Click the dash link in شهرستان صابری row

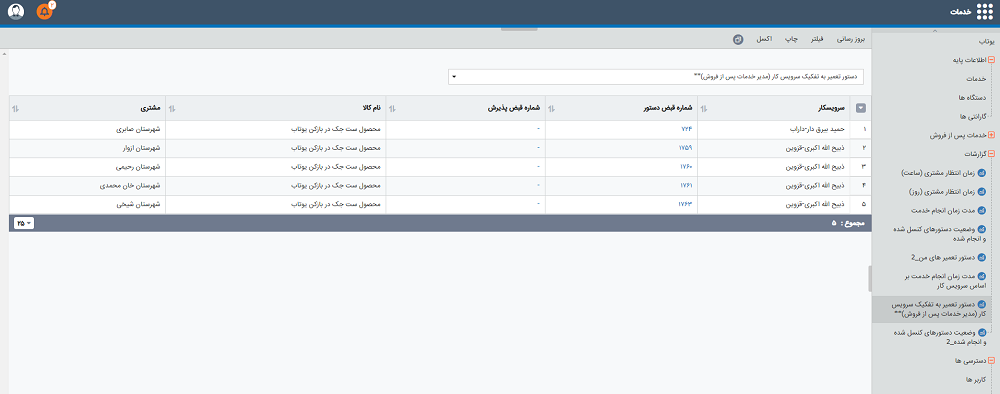coord(538,130)
